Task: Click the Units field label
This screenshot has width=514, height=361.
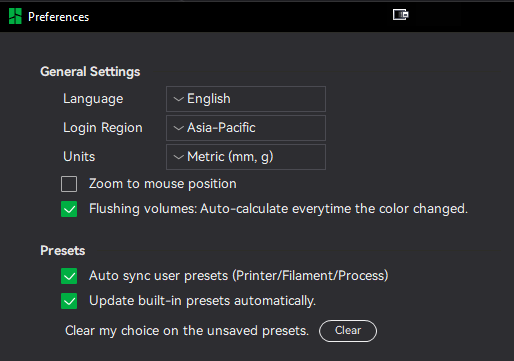Action: [79, 157]
